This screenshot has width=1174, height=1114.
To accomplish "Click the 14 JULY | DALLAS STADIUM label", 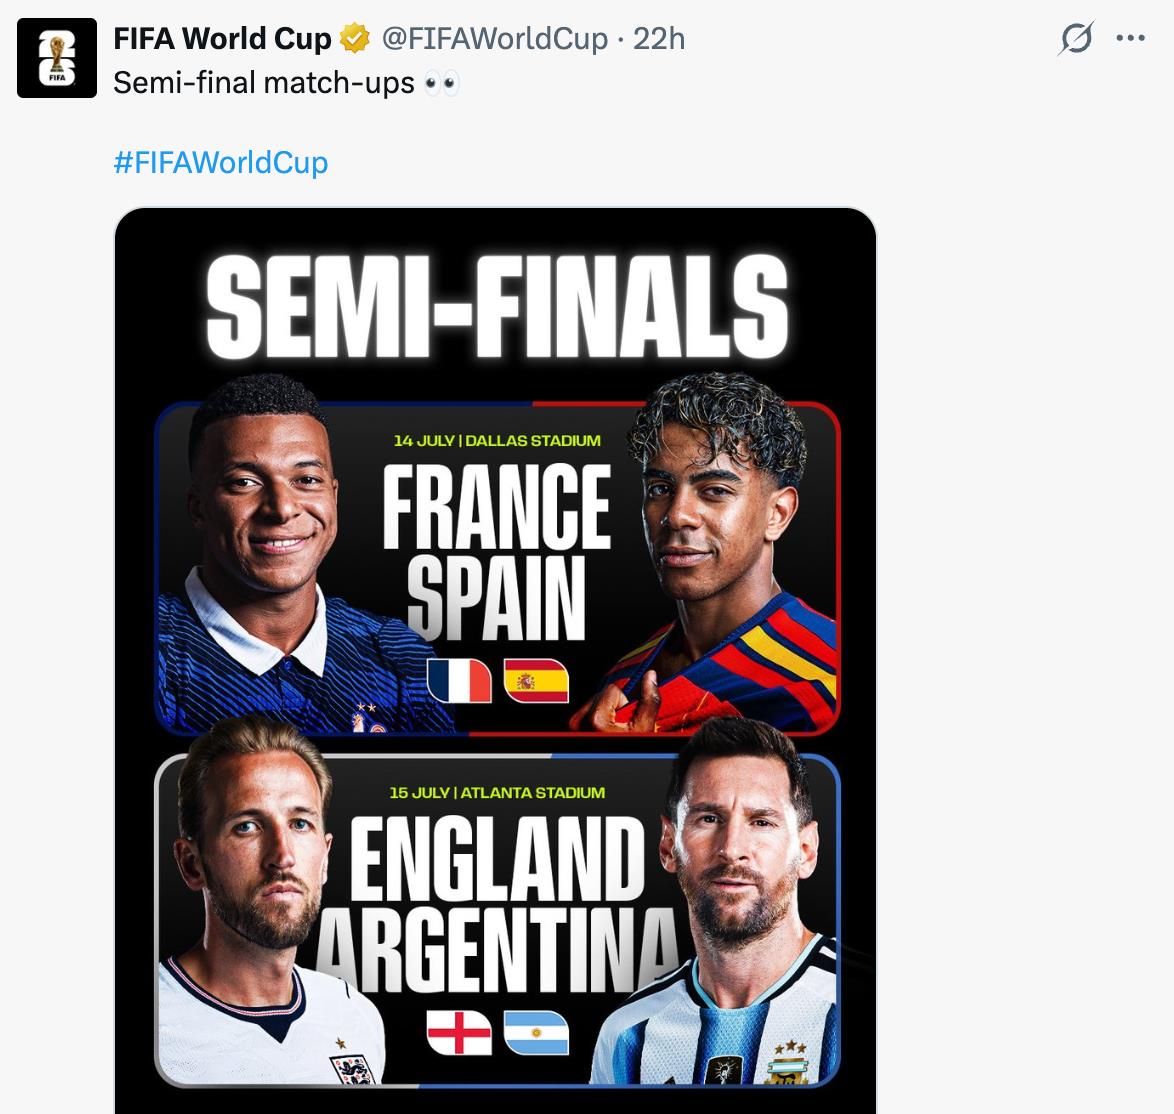I will (x=497, y=440).
